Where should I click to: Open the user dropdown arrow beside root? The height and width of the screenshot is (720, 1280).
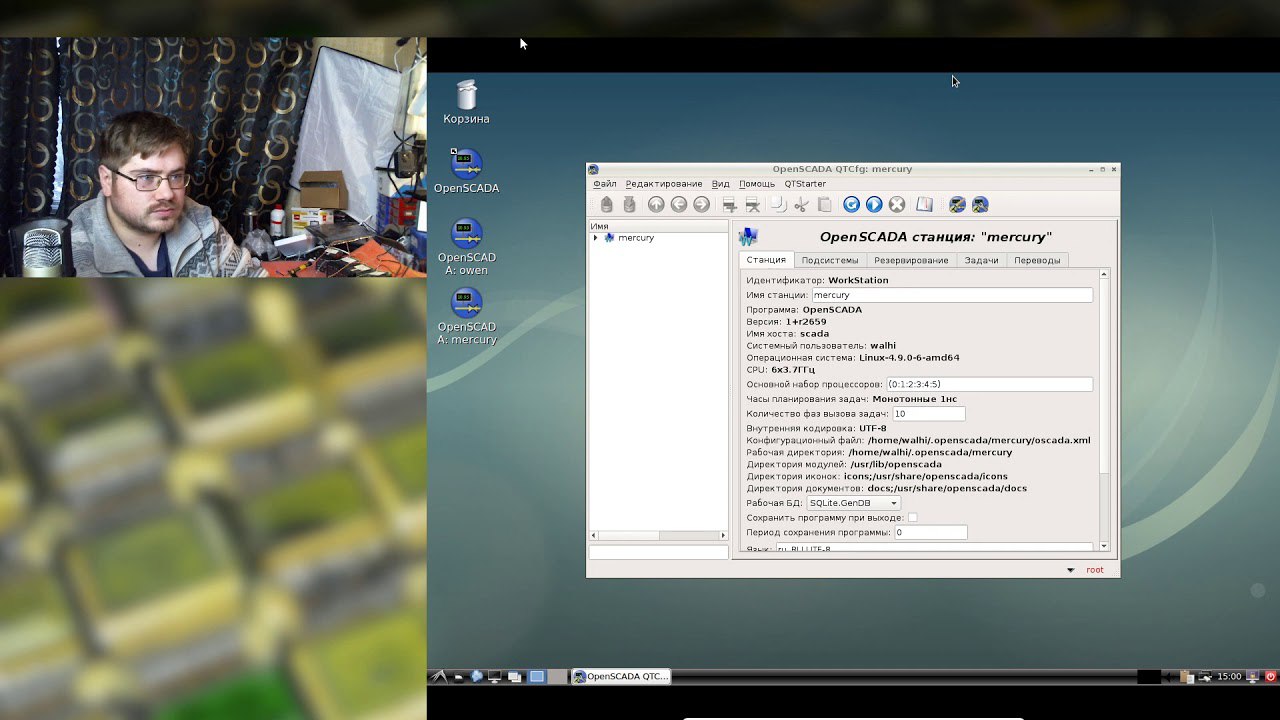(x=1070, y=570)
